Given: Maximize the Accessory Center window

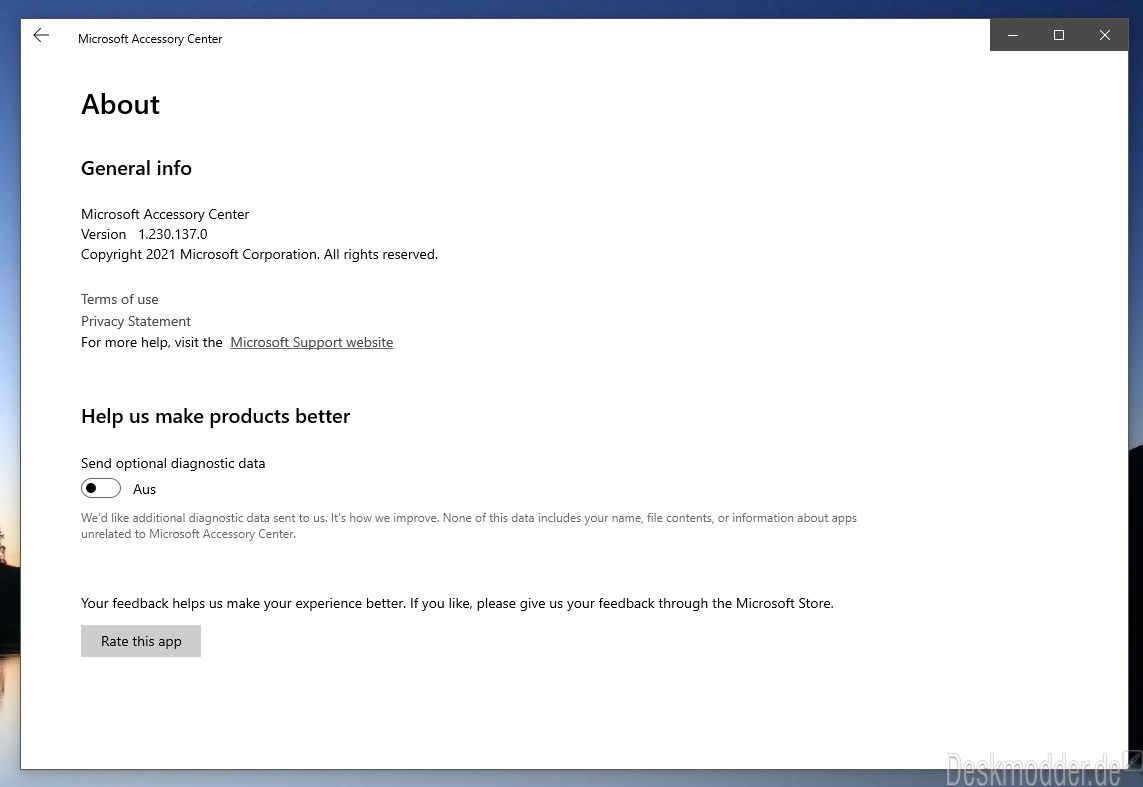Looking at the screenshot, I should click(x=1059, y=36).
